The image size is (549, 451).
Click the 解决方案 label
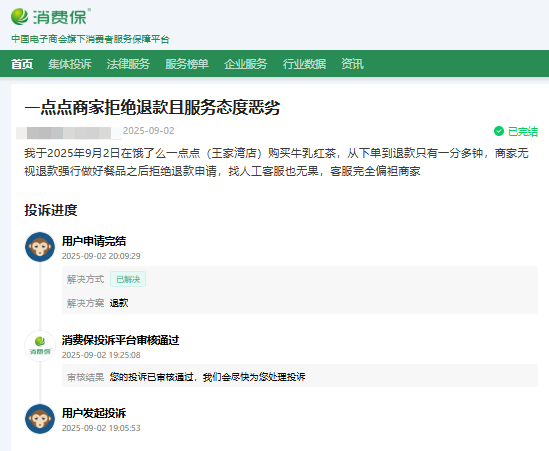pyautogui.click(x=85, y=303)
